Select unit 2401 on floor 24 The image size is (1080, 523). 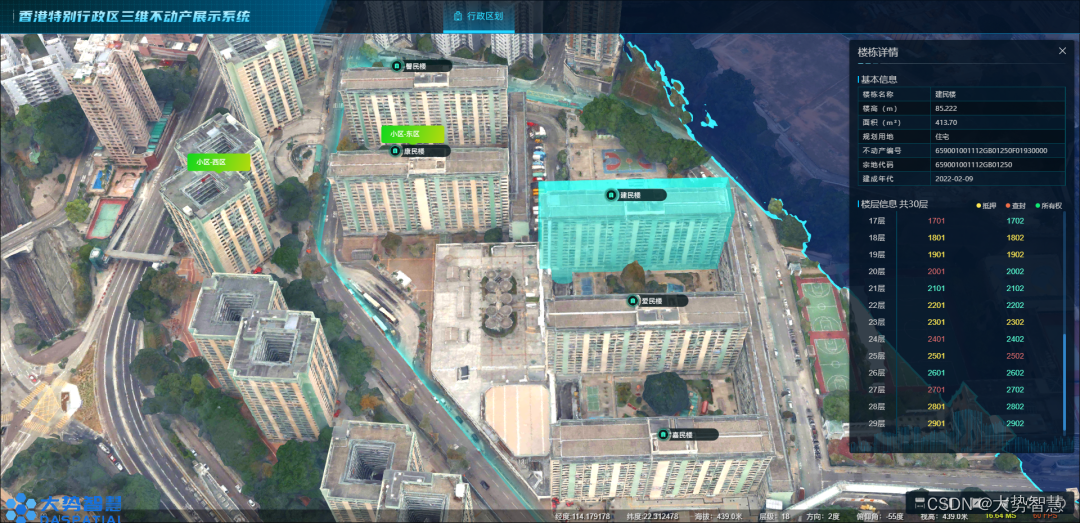936,339
